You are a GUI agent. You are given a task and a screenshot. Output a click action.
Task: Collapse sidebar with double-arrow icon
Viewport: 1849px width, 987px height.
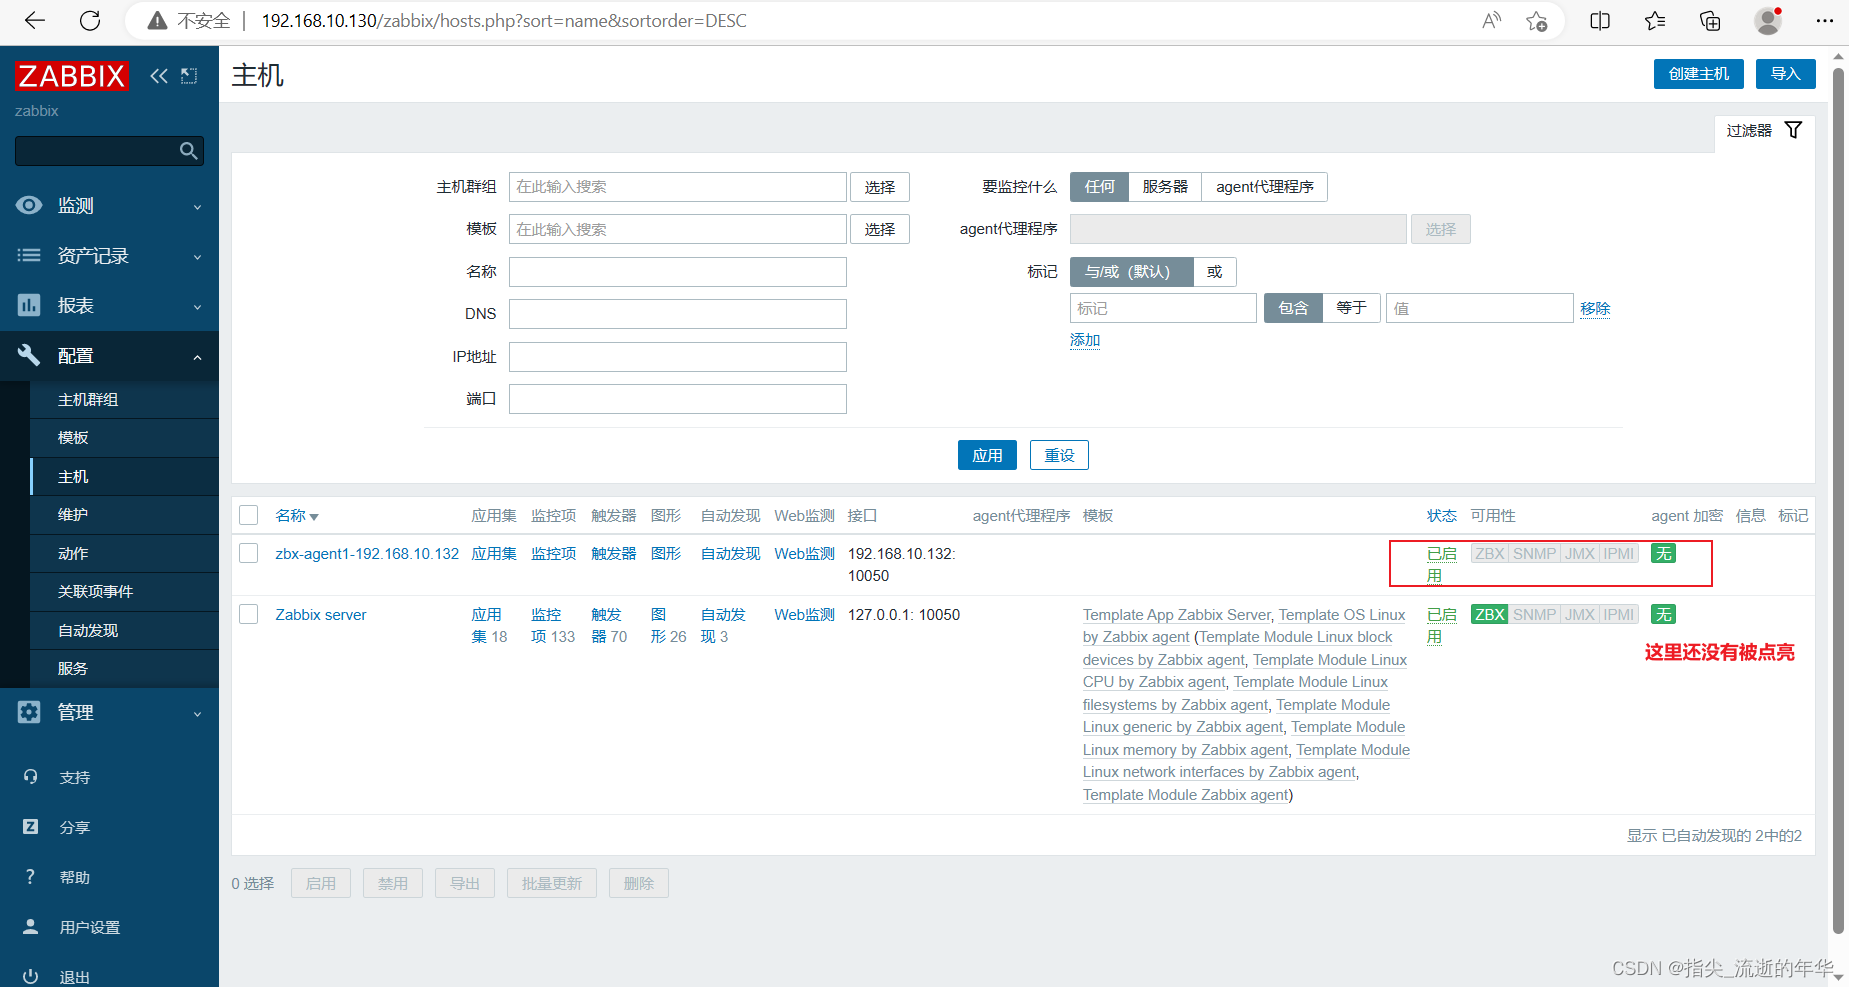click(159, 76)
